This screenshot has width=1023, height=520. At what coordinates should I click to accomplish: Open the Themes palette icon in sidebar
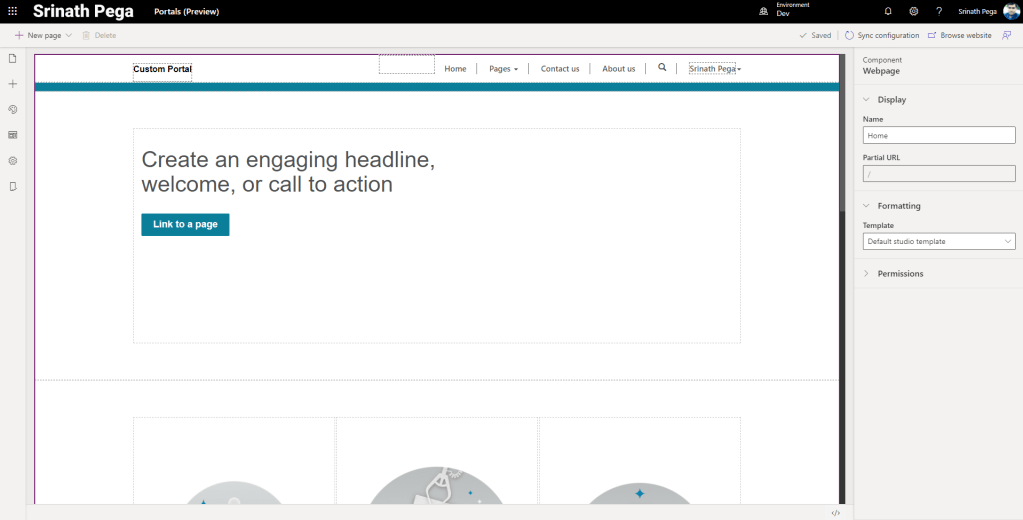click(13, 109)
